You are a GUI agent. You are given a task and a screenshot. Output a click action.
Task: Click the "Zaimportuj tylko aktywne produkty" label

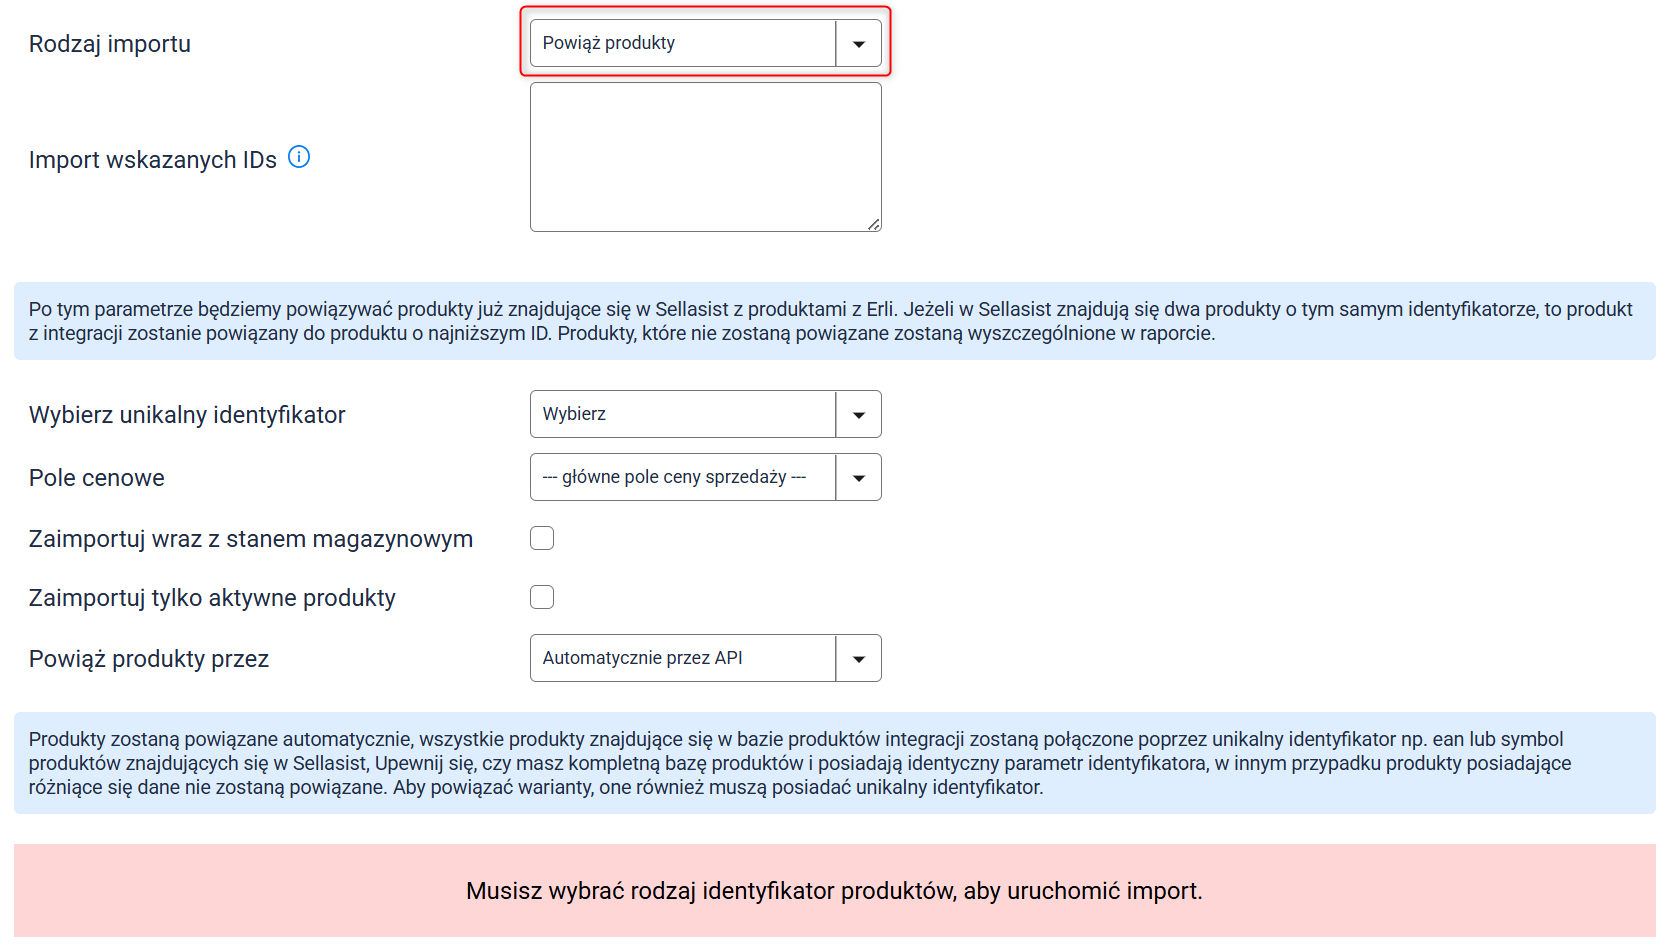coord(212,598)
